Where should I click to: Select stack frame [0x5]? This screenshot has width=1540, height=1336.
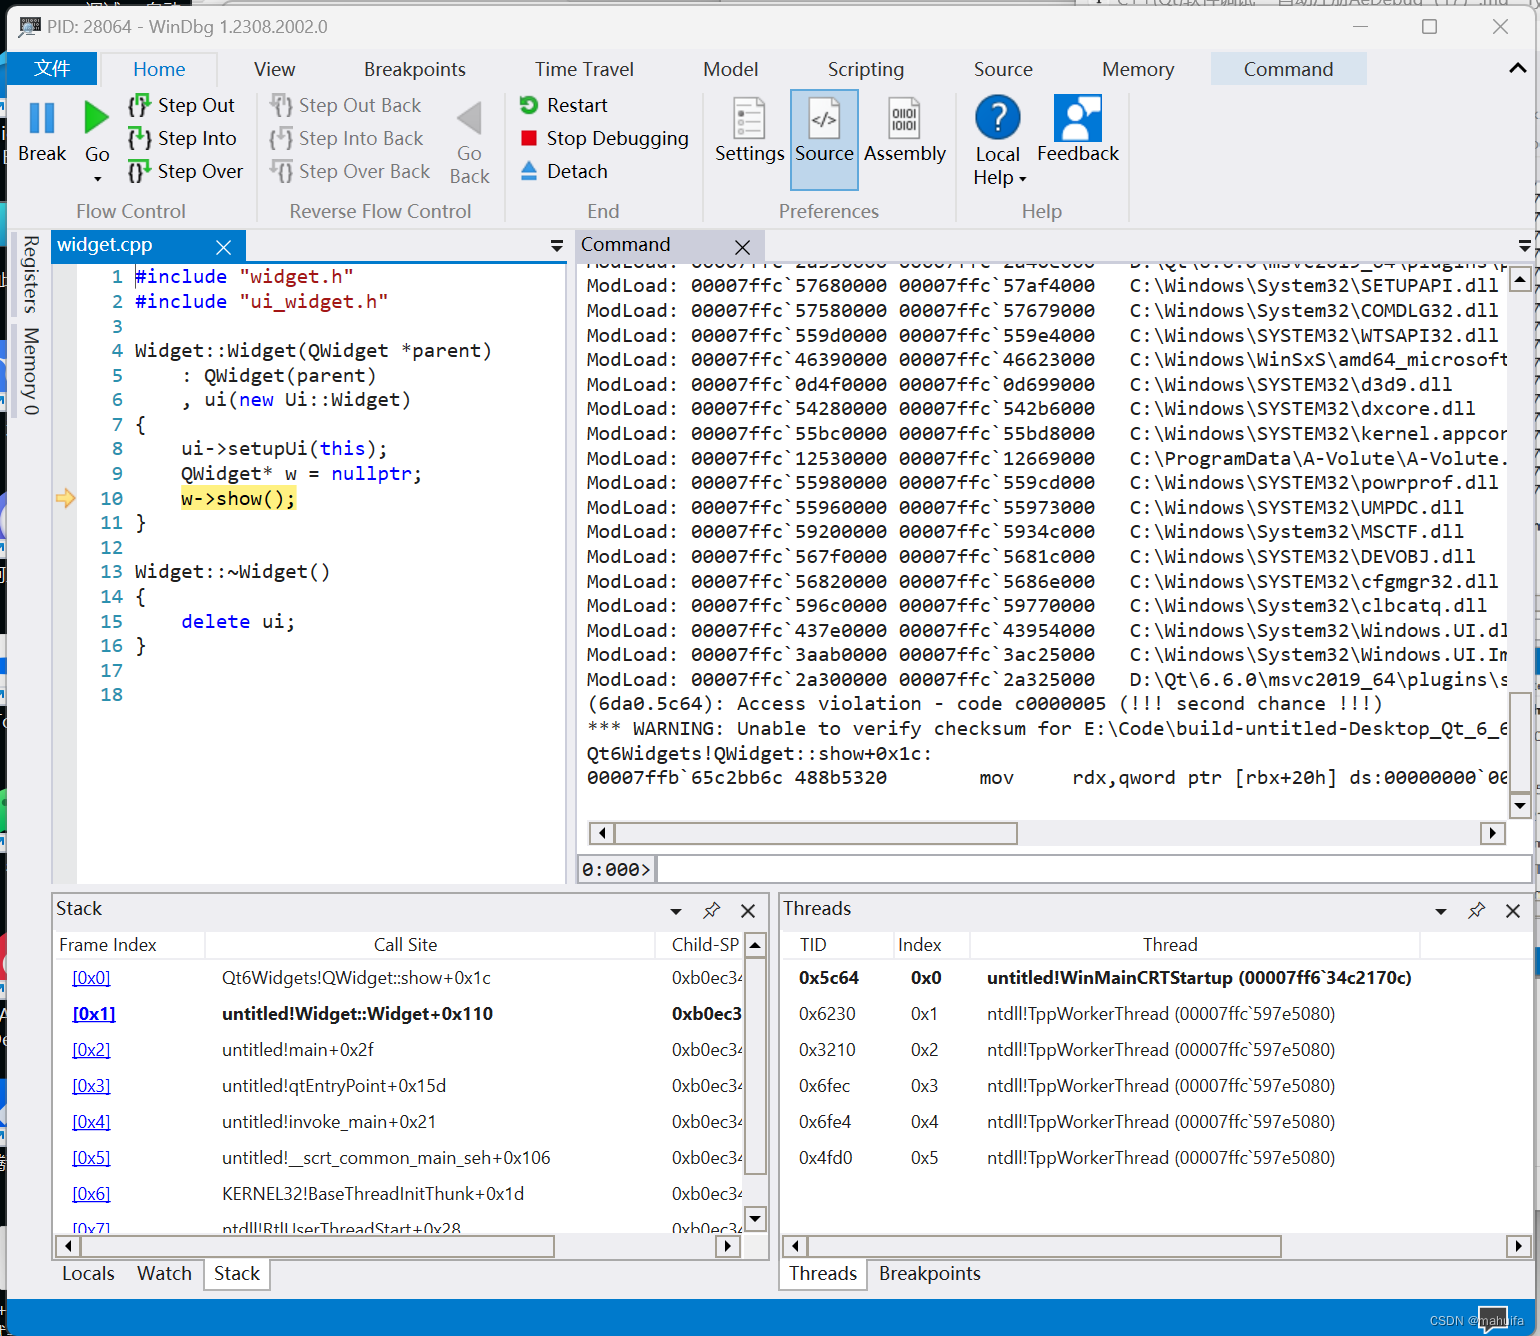91,1158
